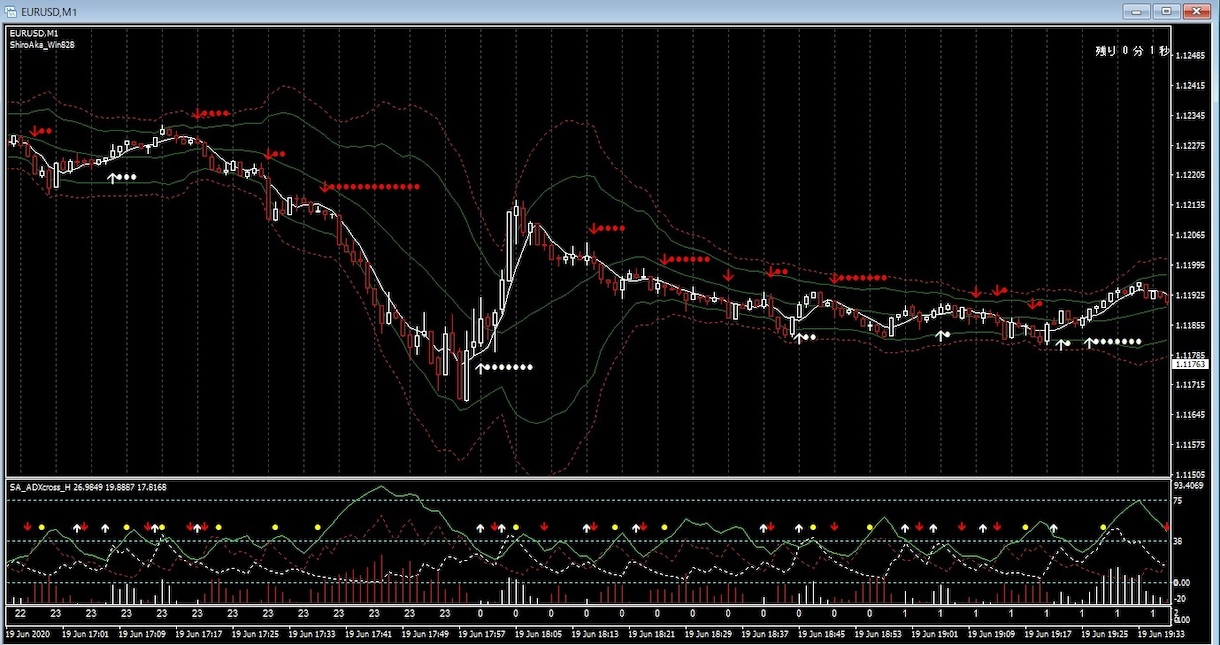1220x645 pixels.
Task: Select the ShiroAka_Win828 indicator label
Action: 42,44
